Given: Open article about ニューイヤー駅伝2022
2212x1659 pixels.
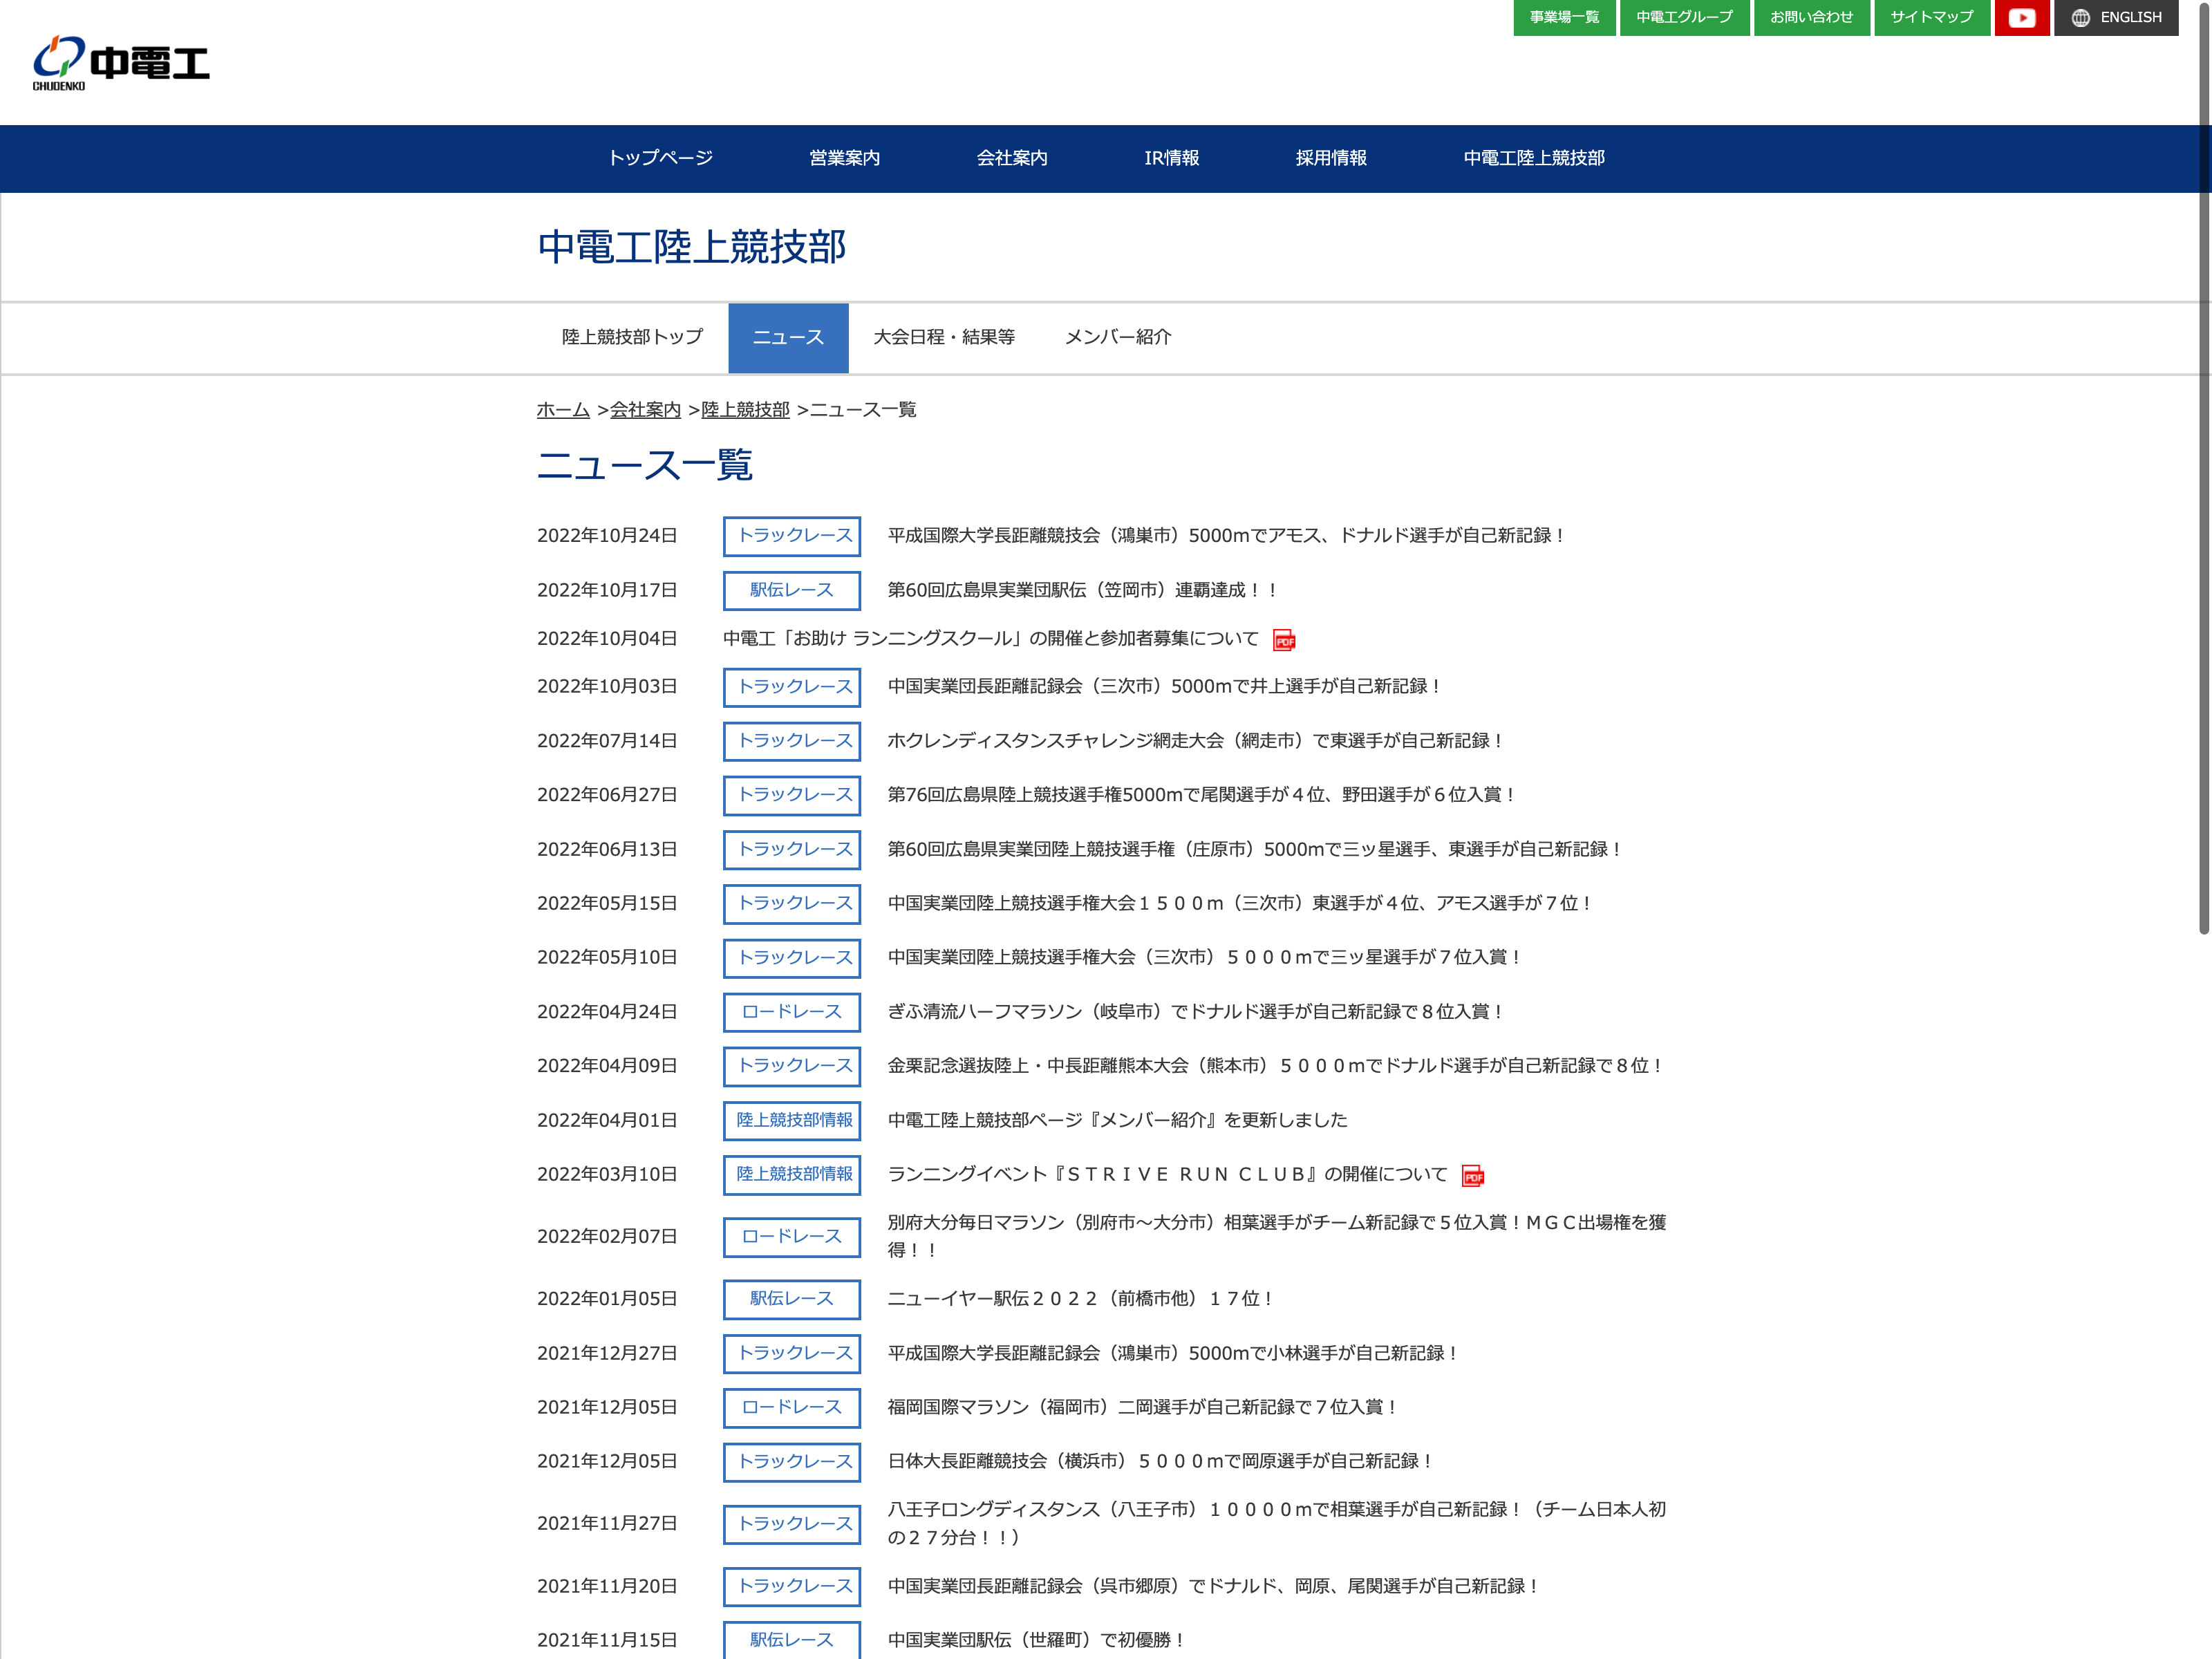Looking at the screenshot, I should 1080,1299.
